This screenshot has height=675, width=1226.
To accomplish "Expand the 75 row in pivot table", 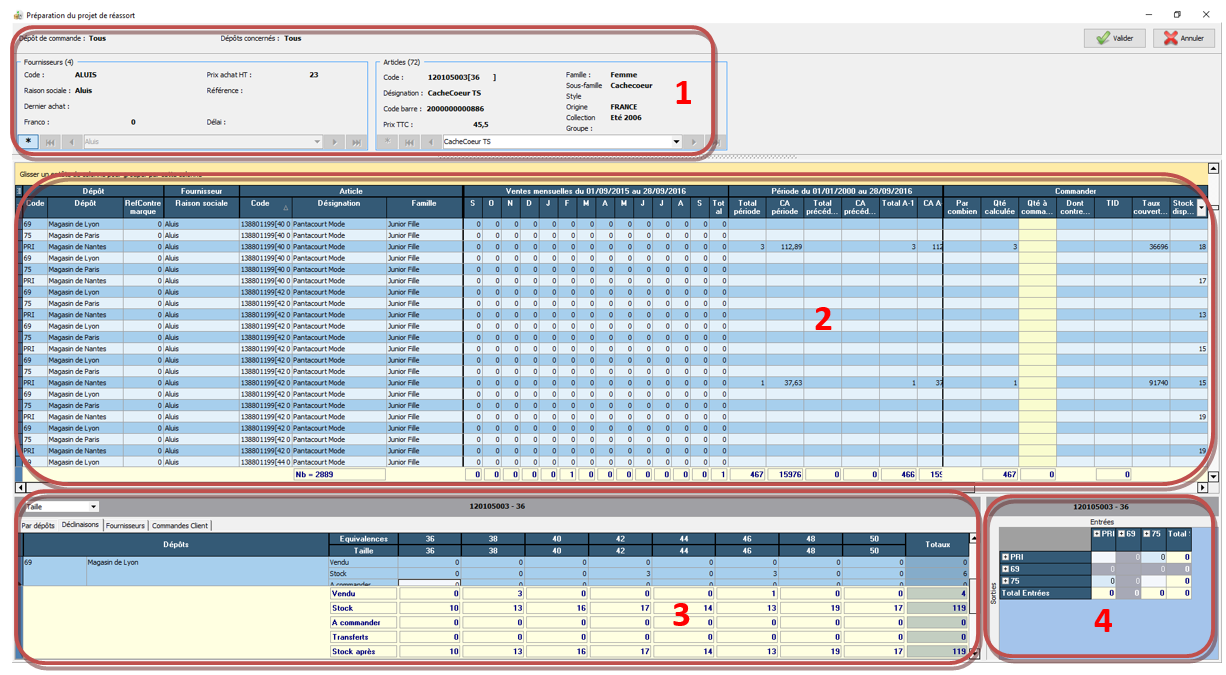I will coord(1005,581).
